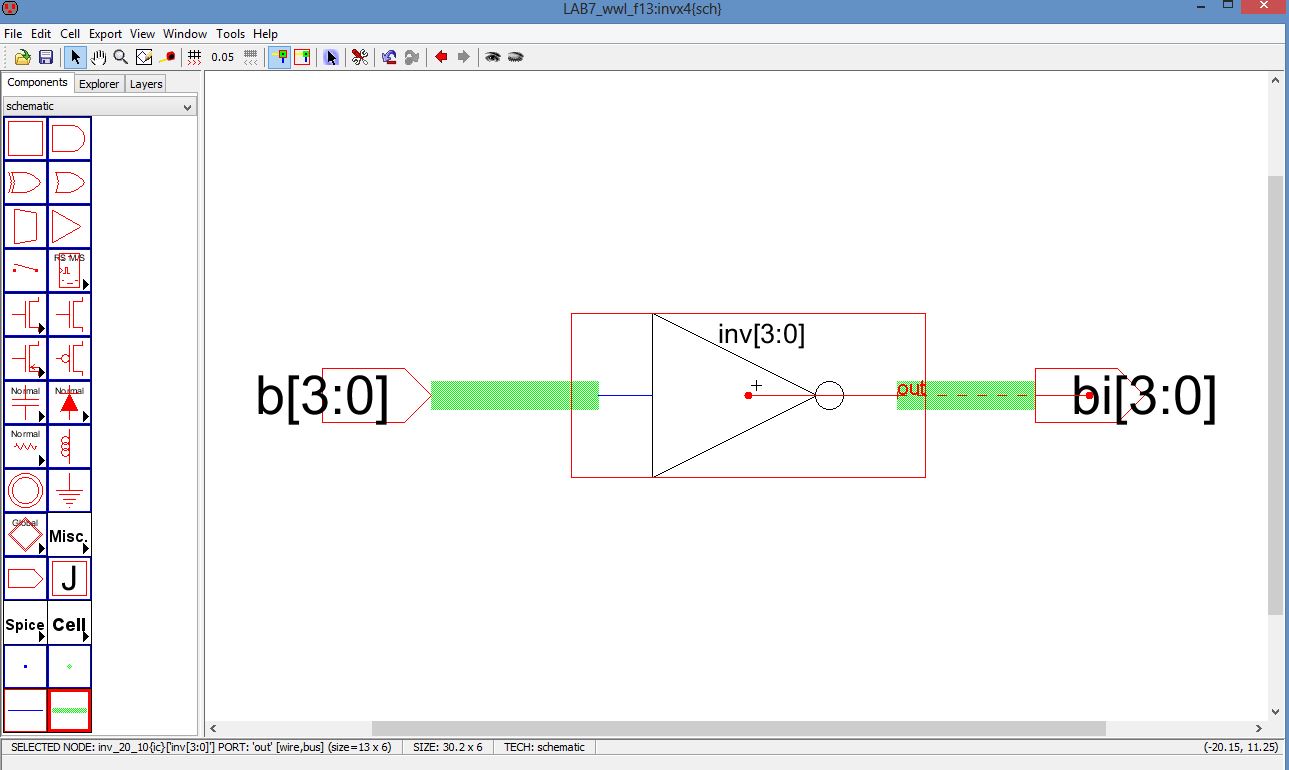Click the open eye visibility icon
The height and width of the screenshot is (770, 1289).
(x=493, y=57)
